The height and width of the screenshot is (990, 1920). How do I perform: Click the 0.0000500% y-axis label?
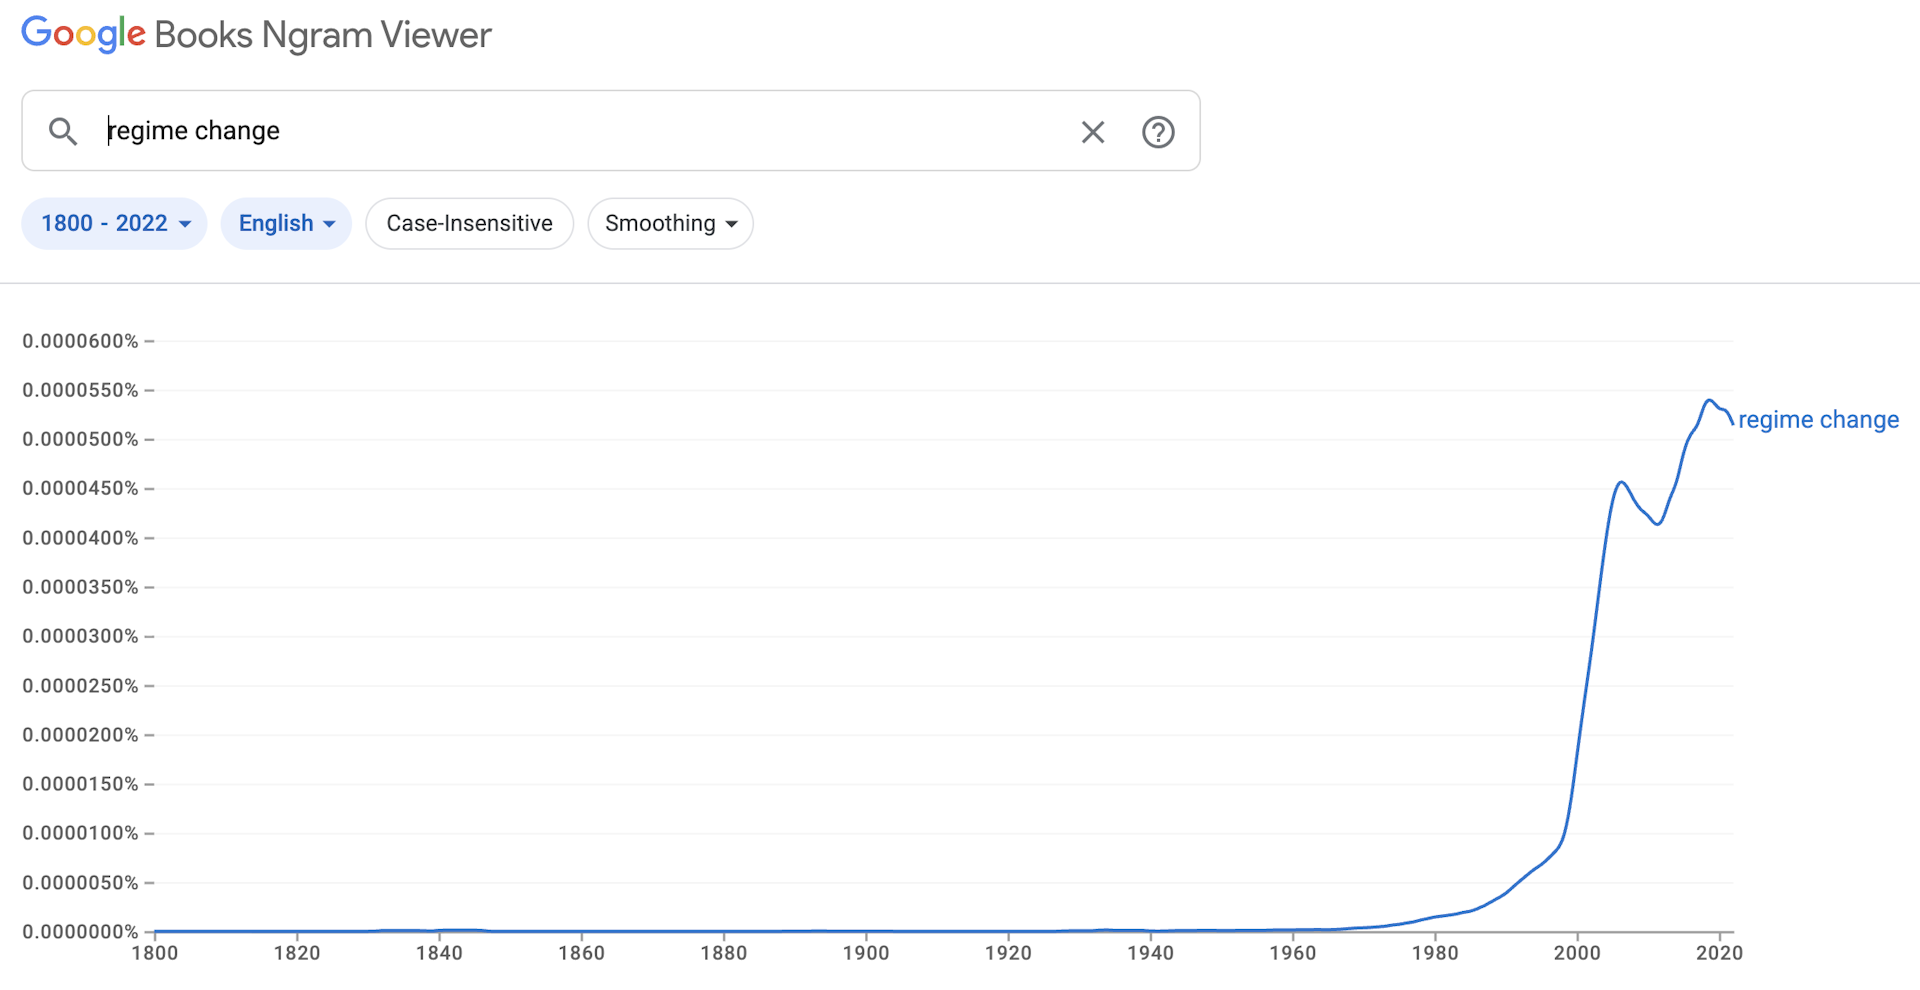80,439
